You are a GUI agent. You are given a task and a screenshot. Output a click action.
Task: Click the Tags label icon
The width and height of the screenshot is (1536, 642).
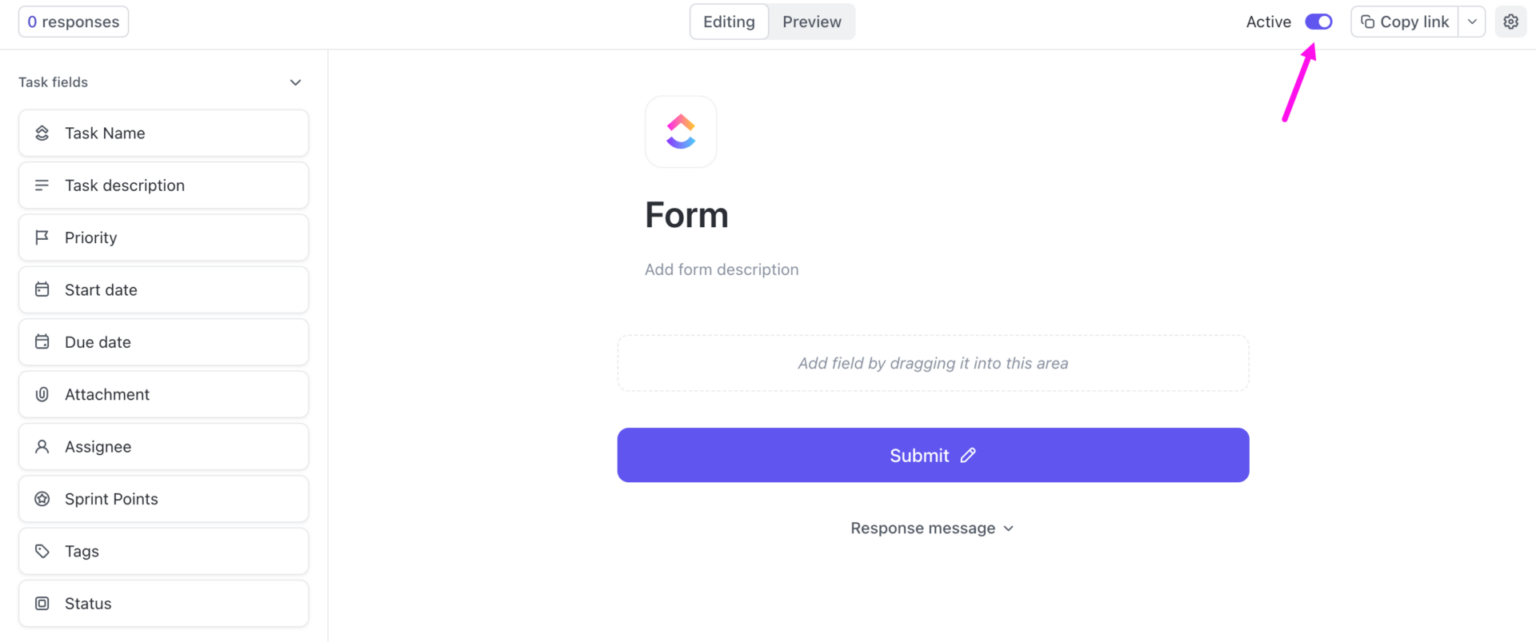tap(41, 551)
